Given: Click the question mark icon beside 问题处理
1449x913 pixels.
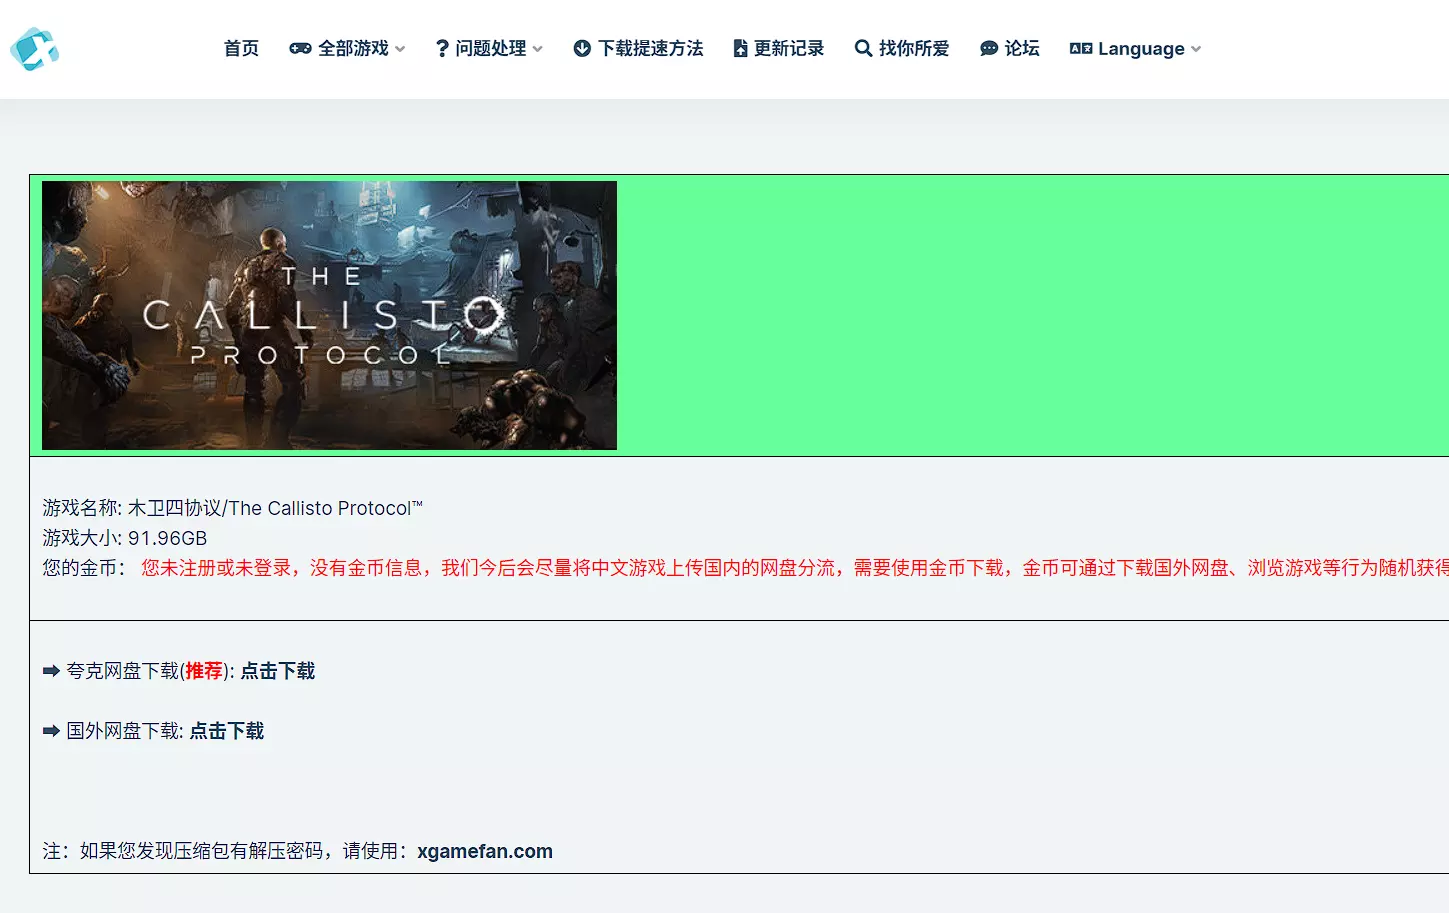Looking at the screenshot, I should [x=442, y=49].
